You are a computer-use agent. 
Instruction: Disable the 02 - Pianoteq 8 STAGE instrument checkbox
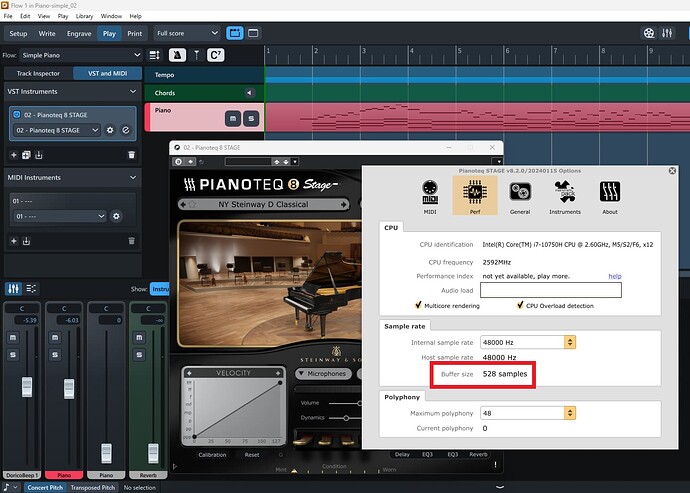tap(17, 114)
